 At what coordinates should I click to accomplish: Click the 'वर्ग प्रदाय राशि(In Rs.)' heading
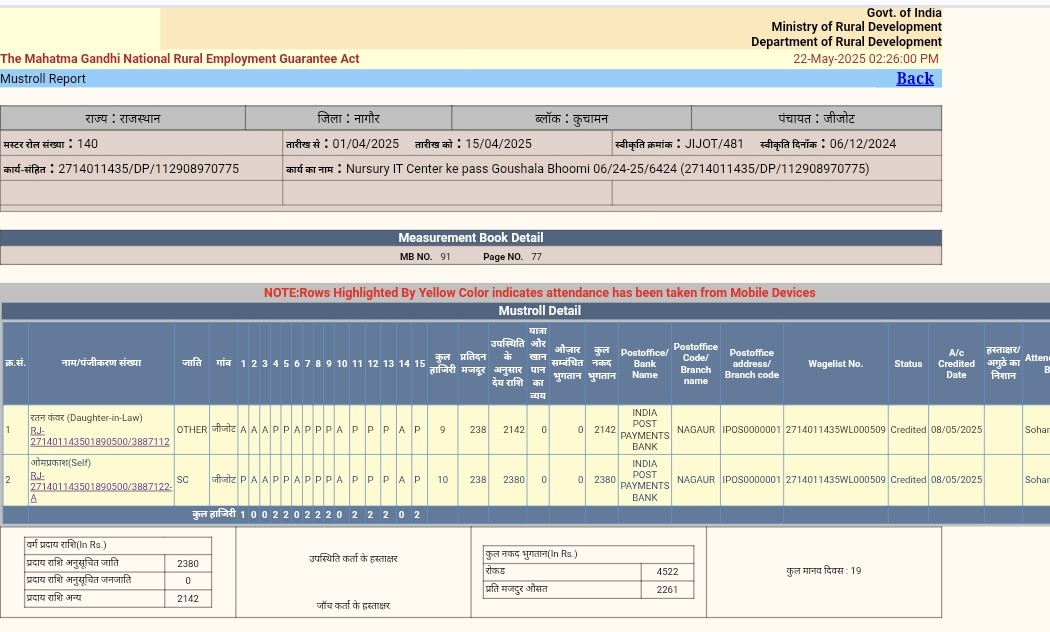[66, 545]
